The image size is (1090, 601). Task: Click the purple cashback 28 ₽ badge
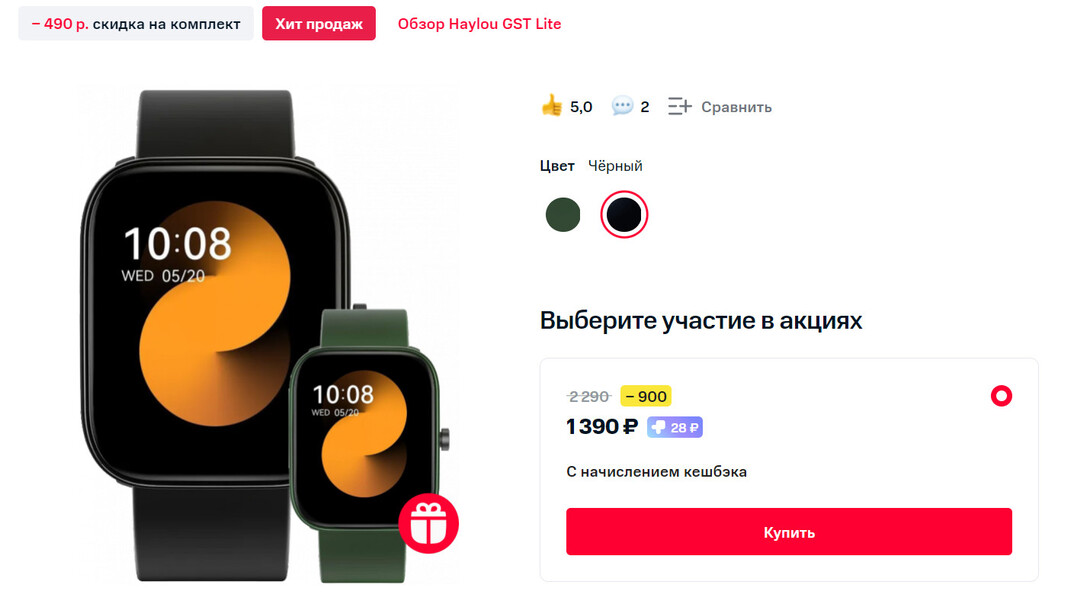click(674, 427)
